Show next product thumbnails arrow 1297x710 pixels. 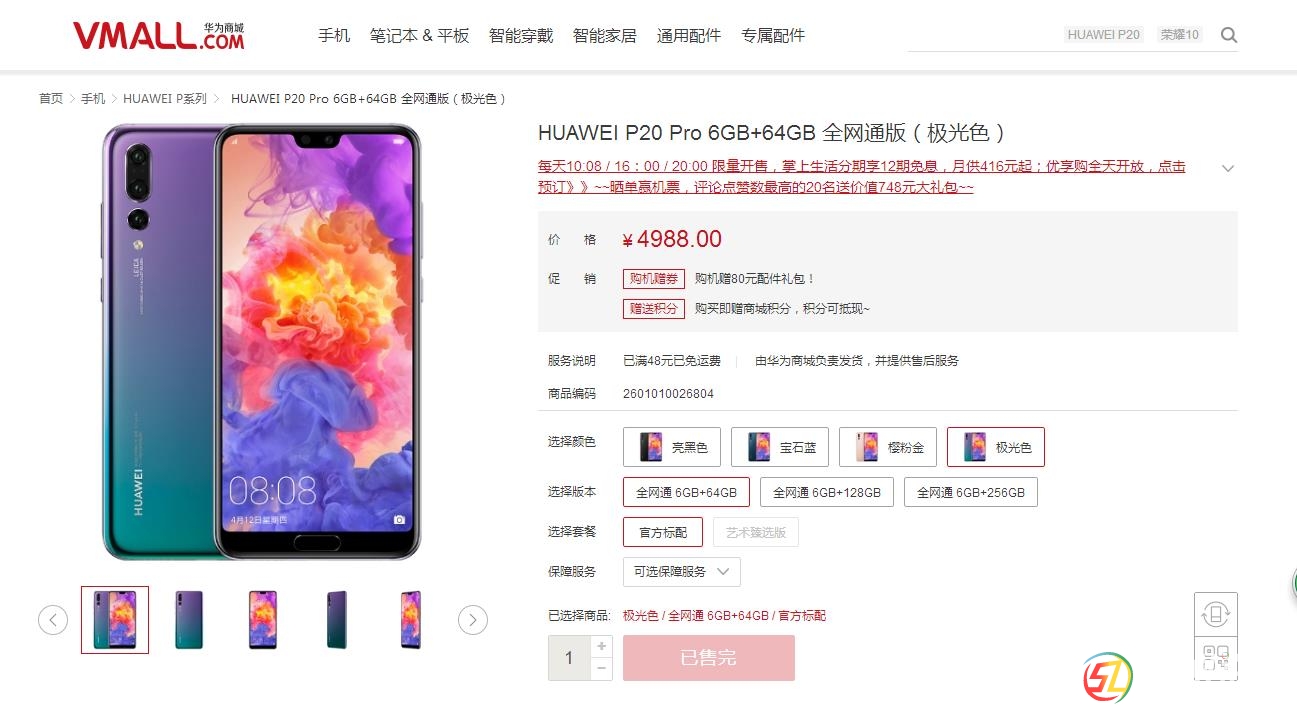click(x=473, y=620)
